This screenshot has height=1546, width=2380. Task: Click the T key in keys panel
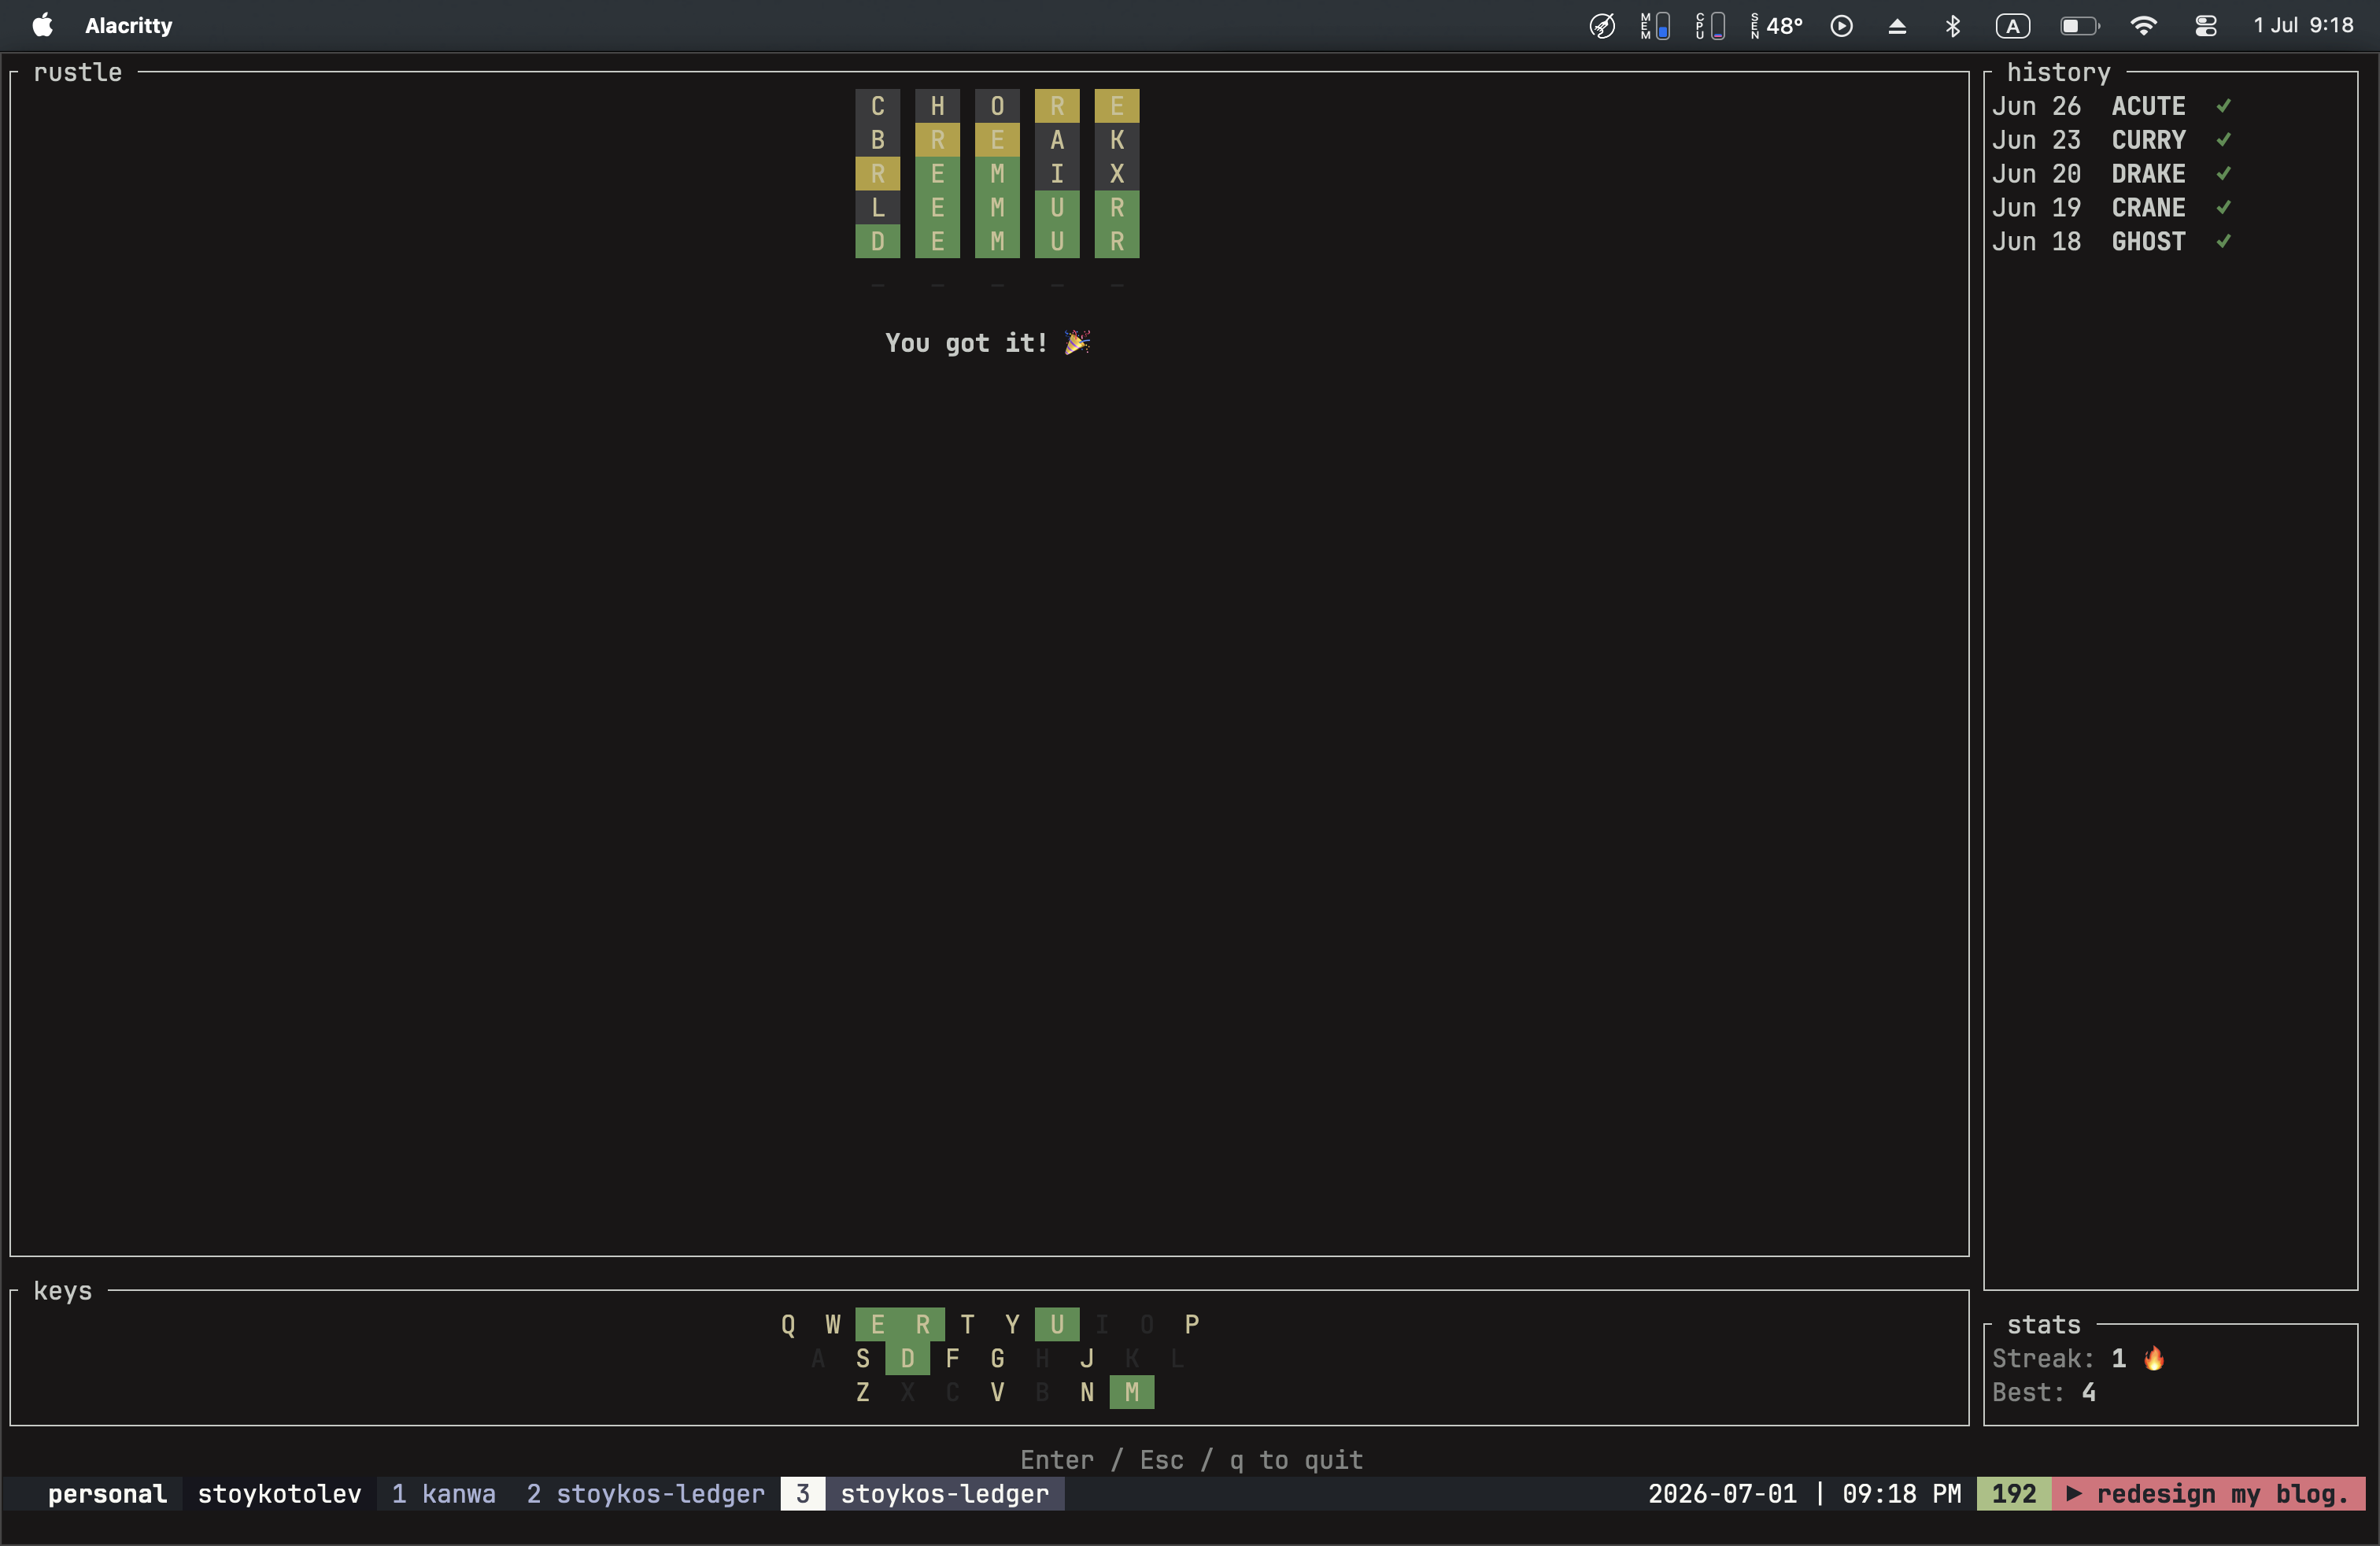[x=967, y=1324]
